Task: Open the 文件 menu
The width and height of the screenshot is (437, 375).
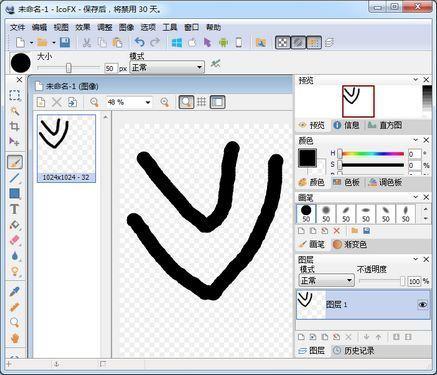Action: coord(17,27)
